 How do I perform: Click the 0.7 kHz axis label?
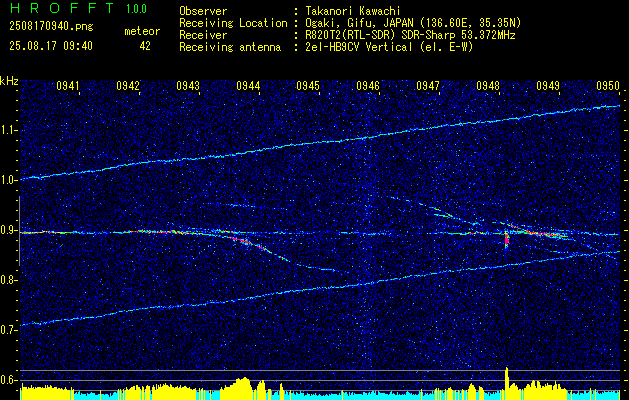click(x=9, y=330)
